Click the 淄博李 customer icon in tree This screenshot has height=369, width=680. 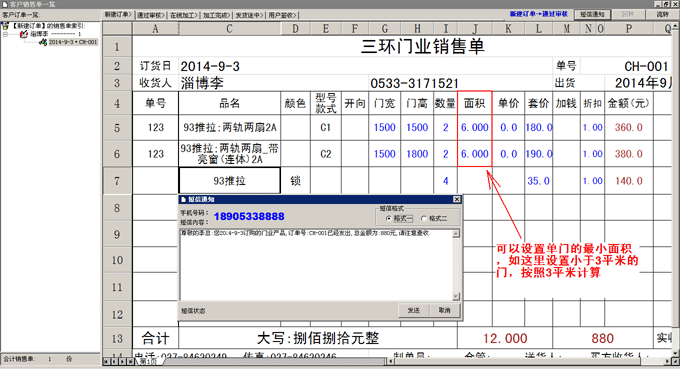tap(24, 34)
